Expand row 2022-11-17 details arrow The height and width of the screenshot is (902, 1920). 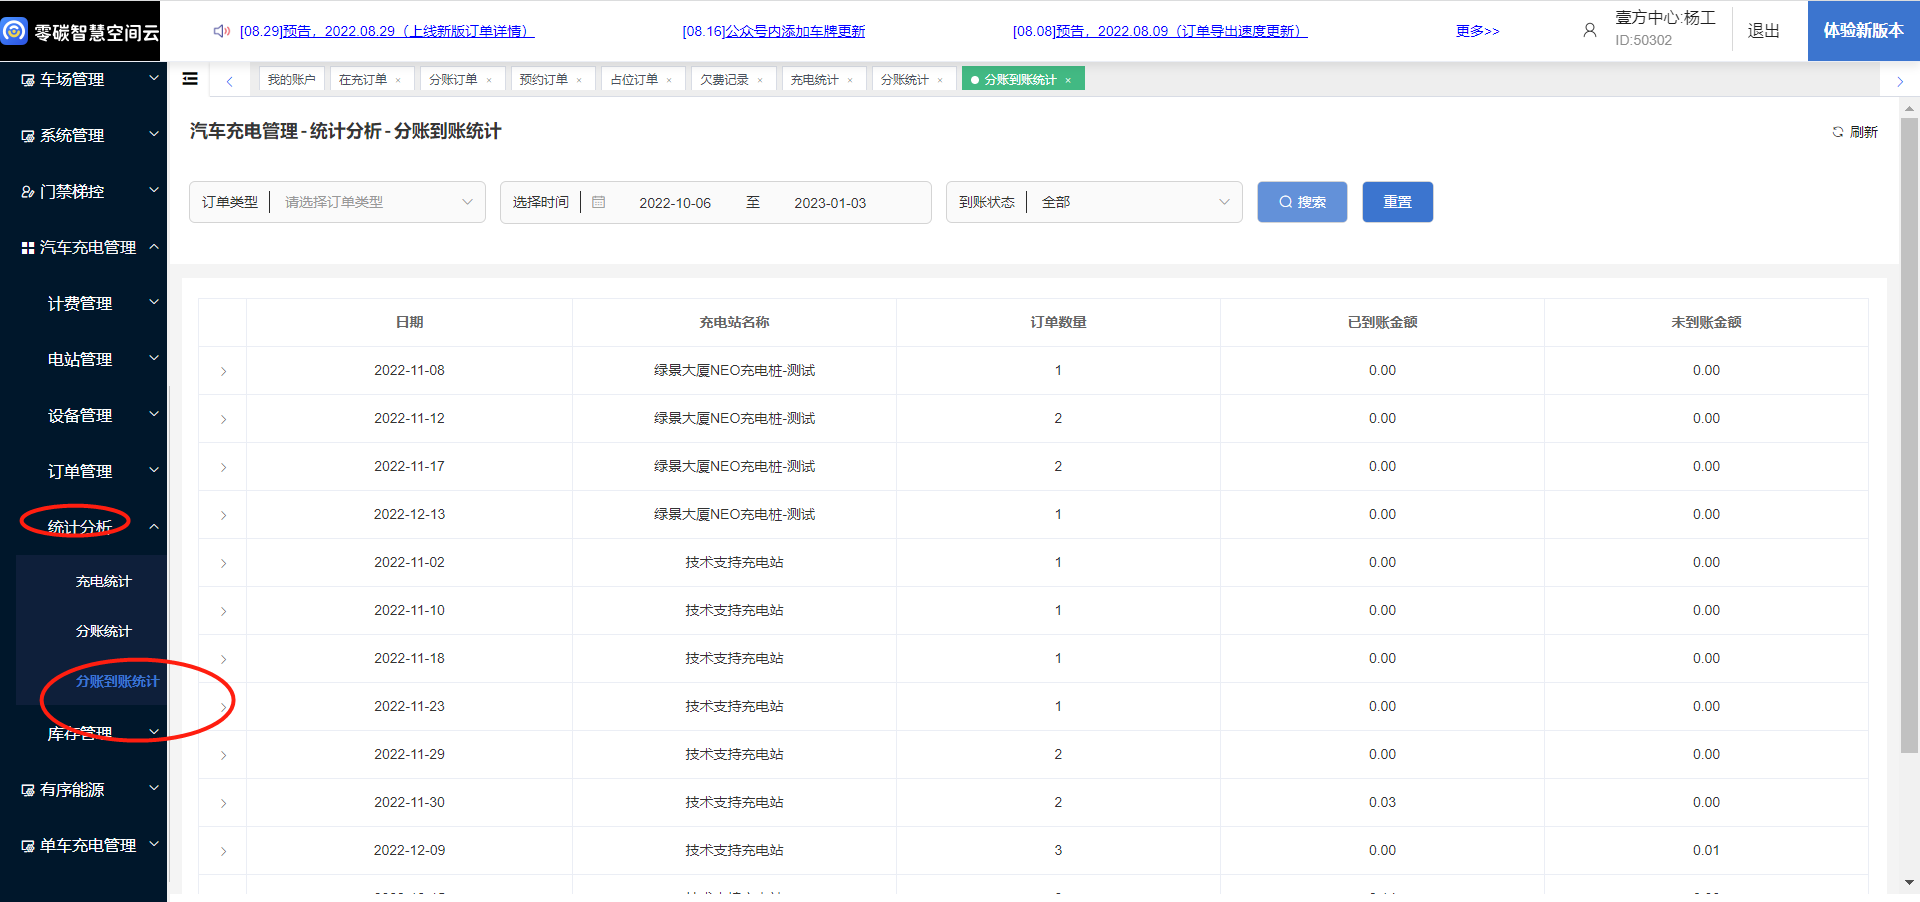pyautogui.click(x=223, y=467)
